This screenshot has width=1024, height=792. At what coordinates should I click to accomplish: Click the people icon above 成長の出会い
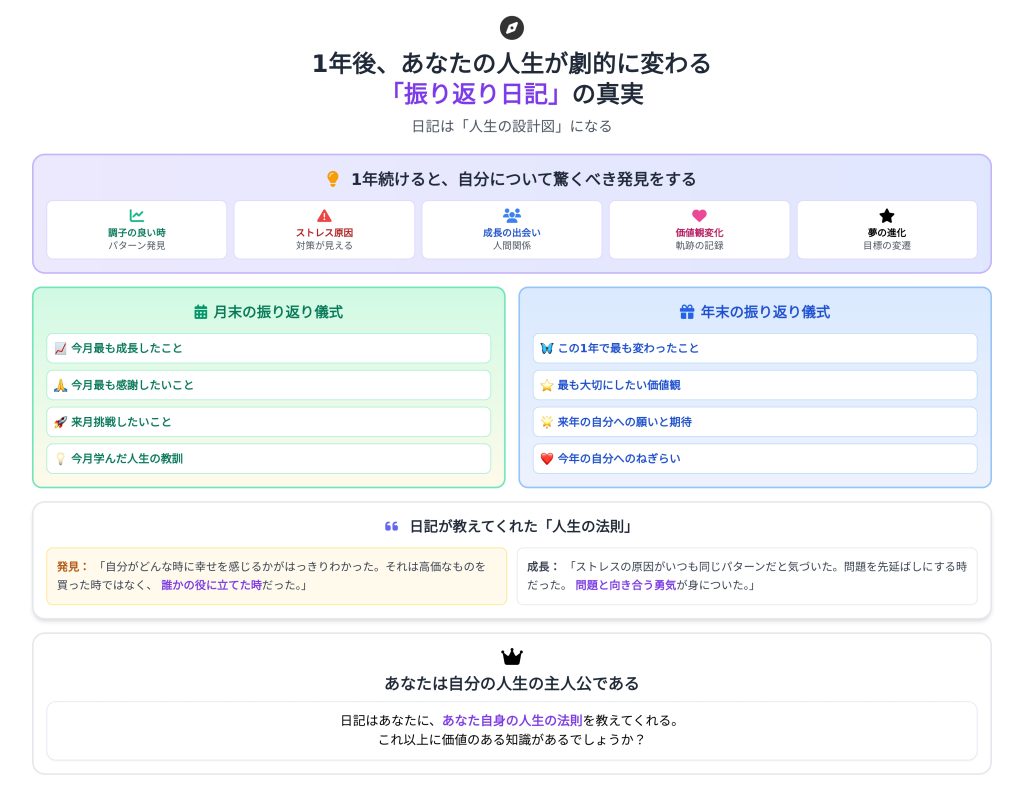pyautogui.click(x=512, y=215)
